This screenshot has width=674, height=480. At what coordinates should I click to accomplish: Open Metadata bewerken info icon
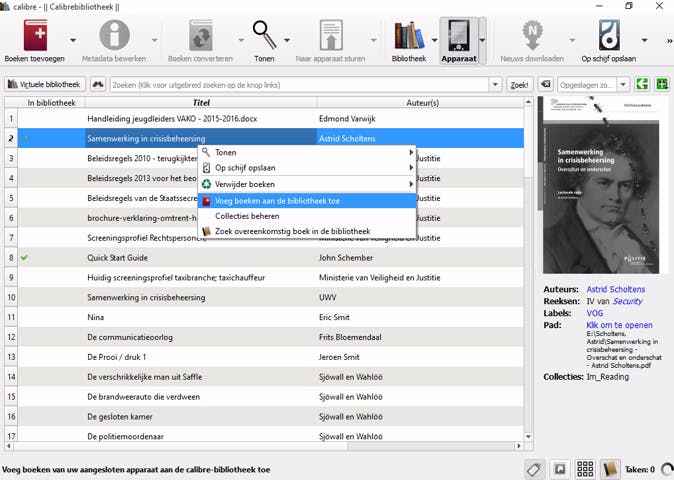[x=114, y=35]
